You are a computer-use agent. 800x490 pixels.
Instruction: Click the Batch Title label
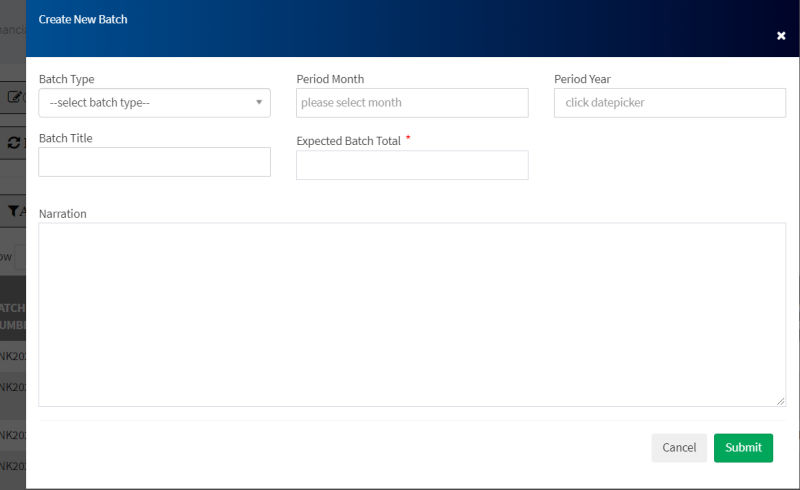coord(66,138)
